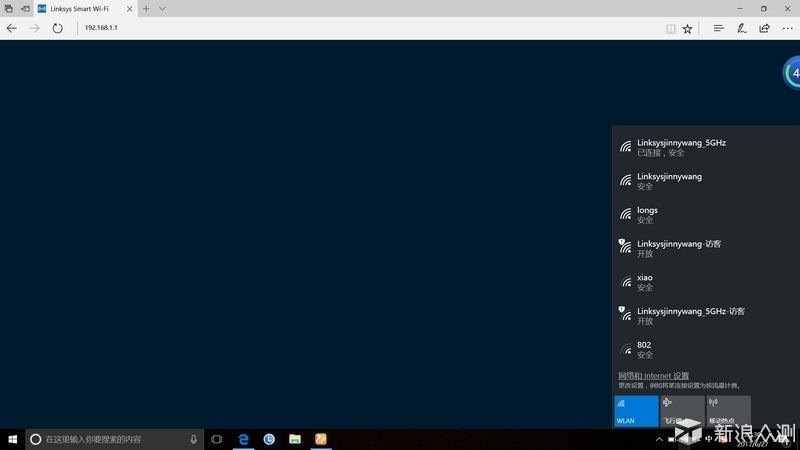Screen dimensions: 800x450
Task: Open Edge more actions menu
Action: click(787, 28)
